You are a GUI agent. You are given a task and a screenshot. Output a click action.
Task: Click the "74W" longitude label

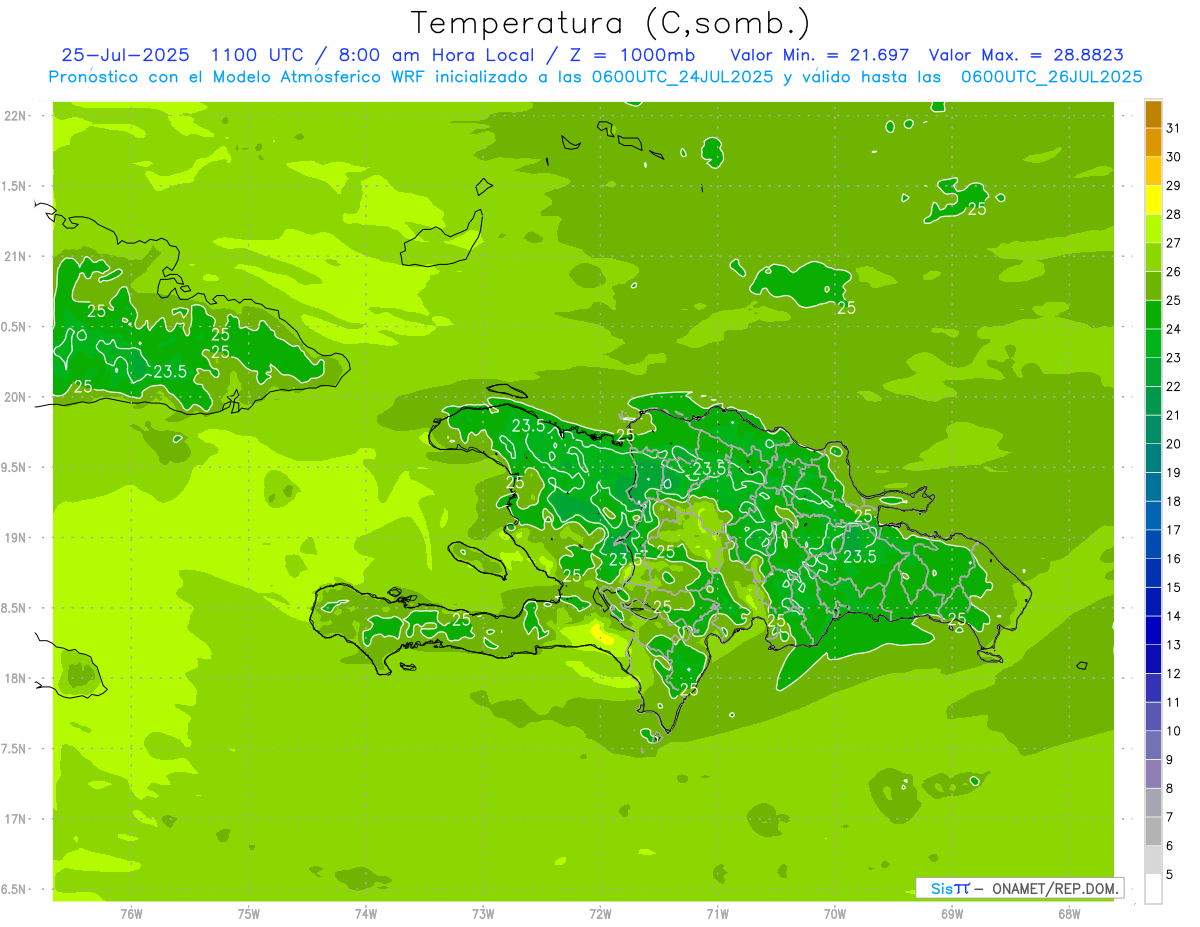366,914
